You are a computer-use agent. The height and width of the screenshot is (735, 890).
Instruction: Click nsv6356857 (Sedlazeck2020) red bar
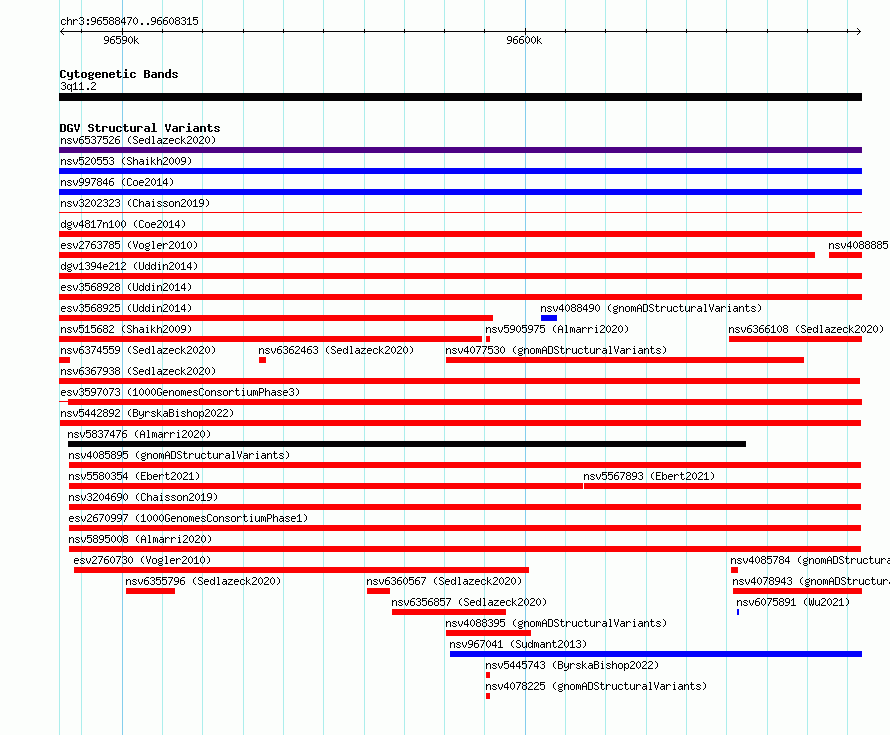[x=448, y=612]
